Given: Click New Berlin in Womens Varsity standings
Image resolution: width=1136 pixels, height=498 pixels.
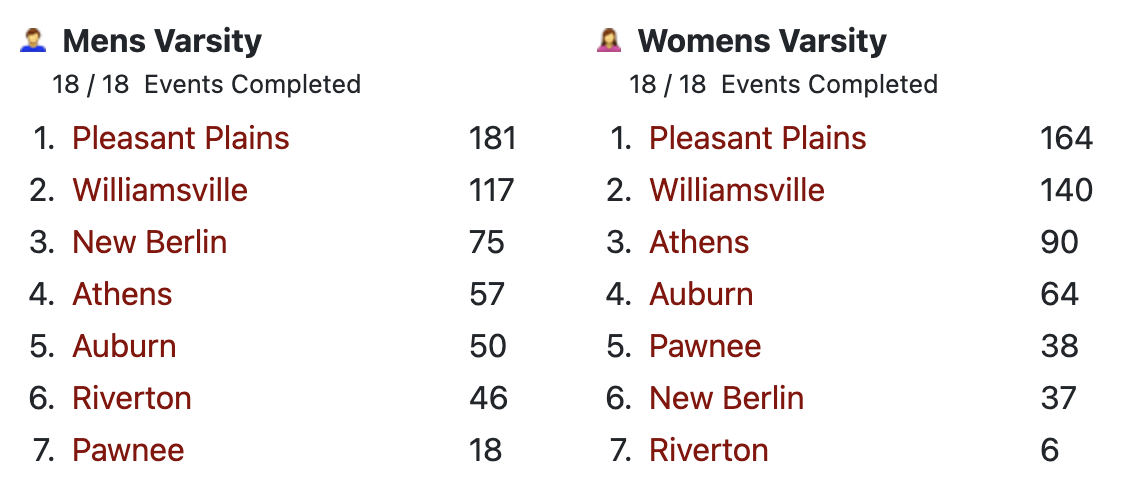Looking at the screenshot, I should (727, 399).
